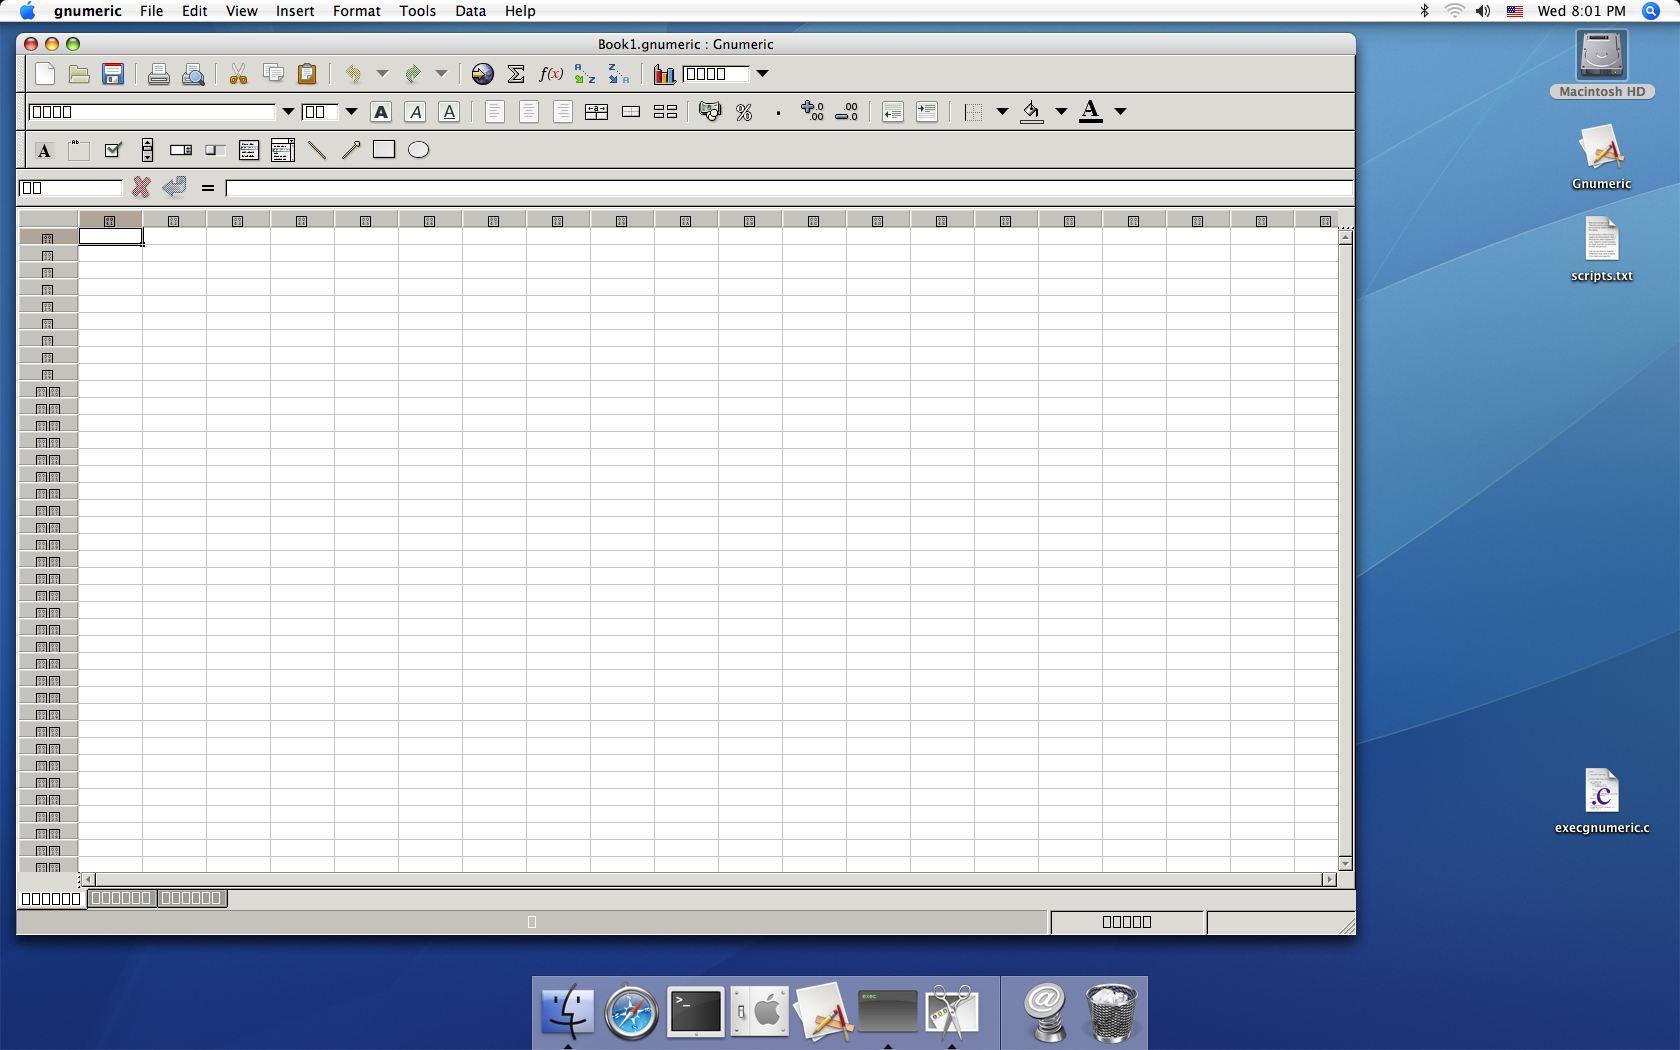1680x1050 pixels.
Task: Expand the Undo history dropdown arrow
Action: click(382, 74)
